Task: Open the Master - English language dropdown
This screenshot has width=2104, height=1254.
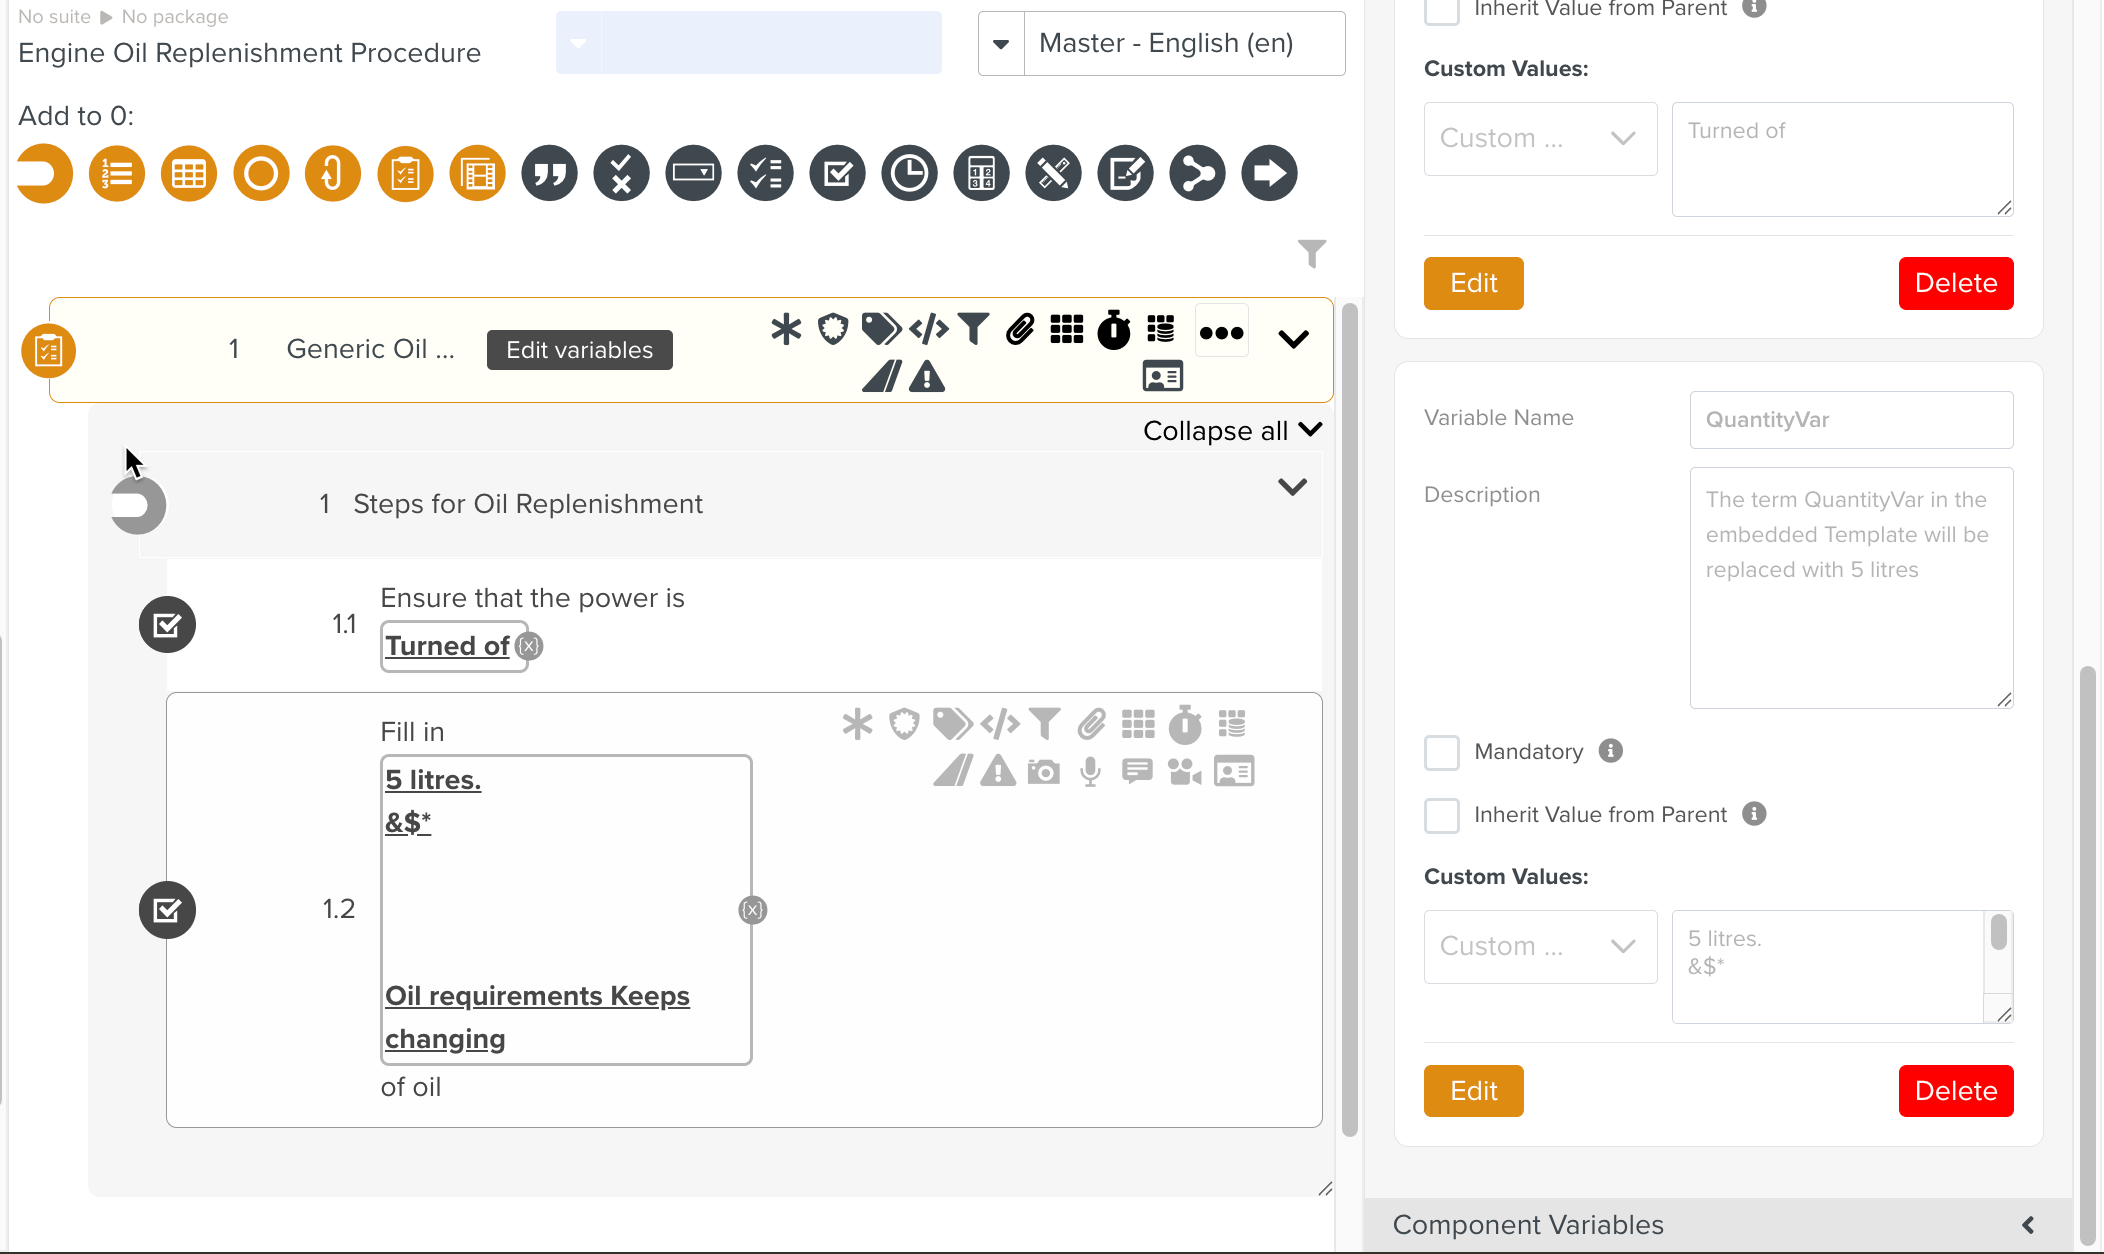Action: 1001,44
